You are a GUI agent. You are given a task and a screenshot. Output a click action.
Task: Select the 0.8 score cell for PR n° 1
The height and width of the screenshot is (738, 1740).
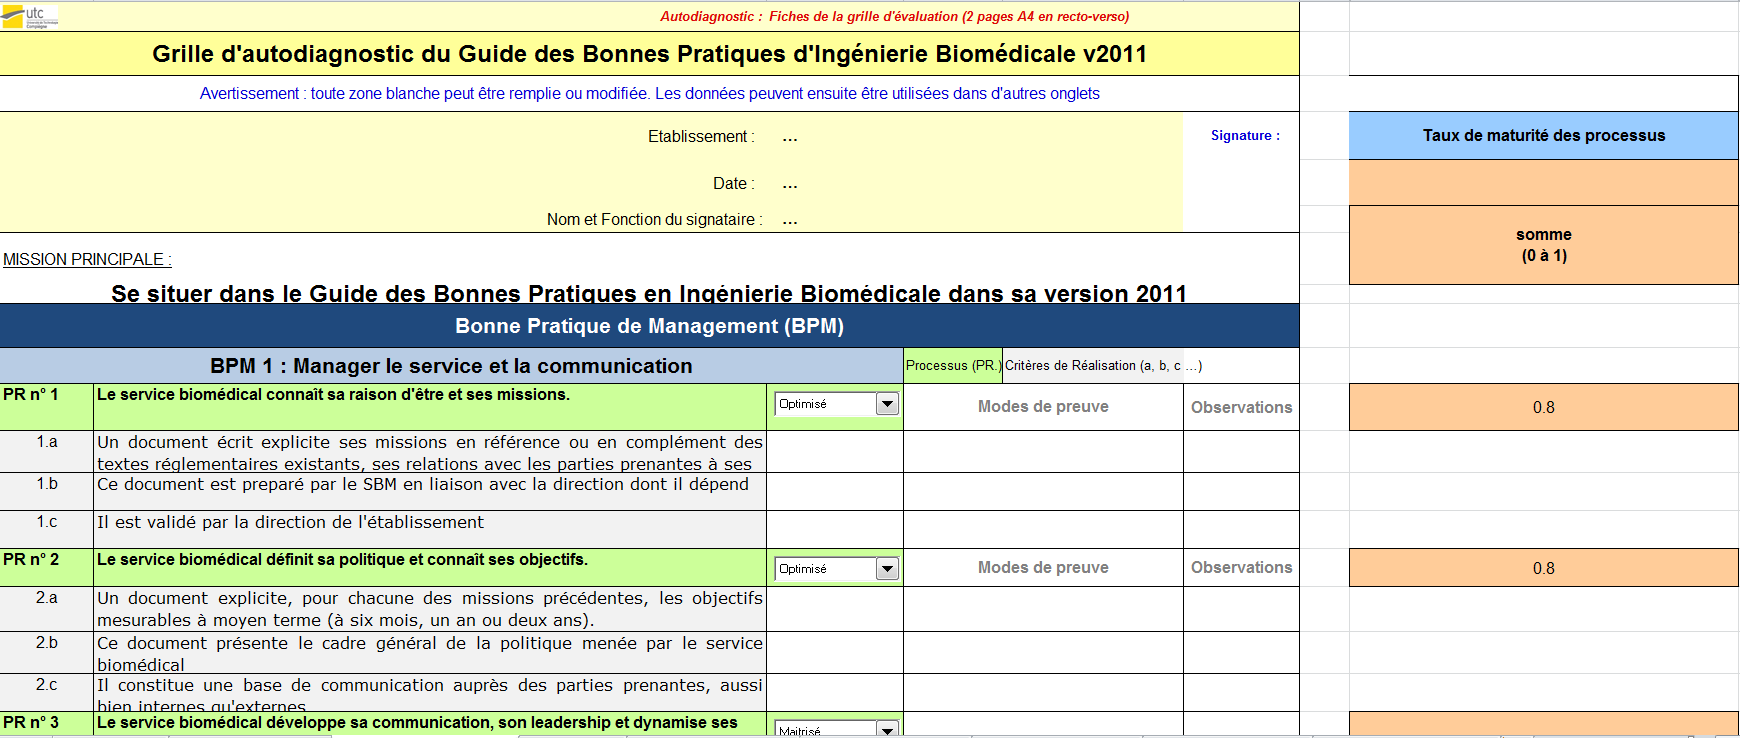point(1544,408)
